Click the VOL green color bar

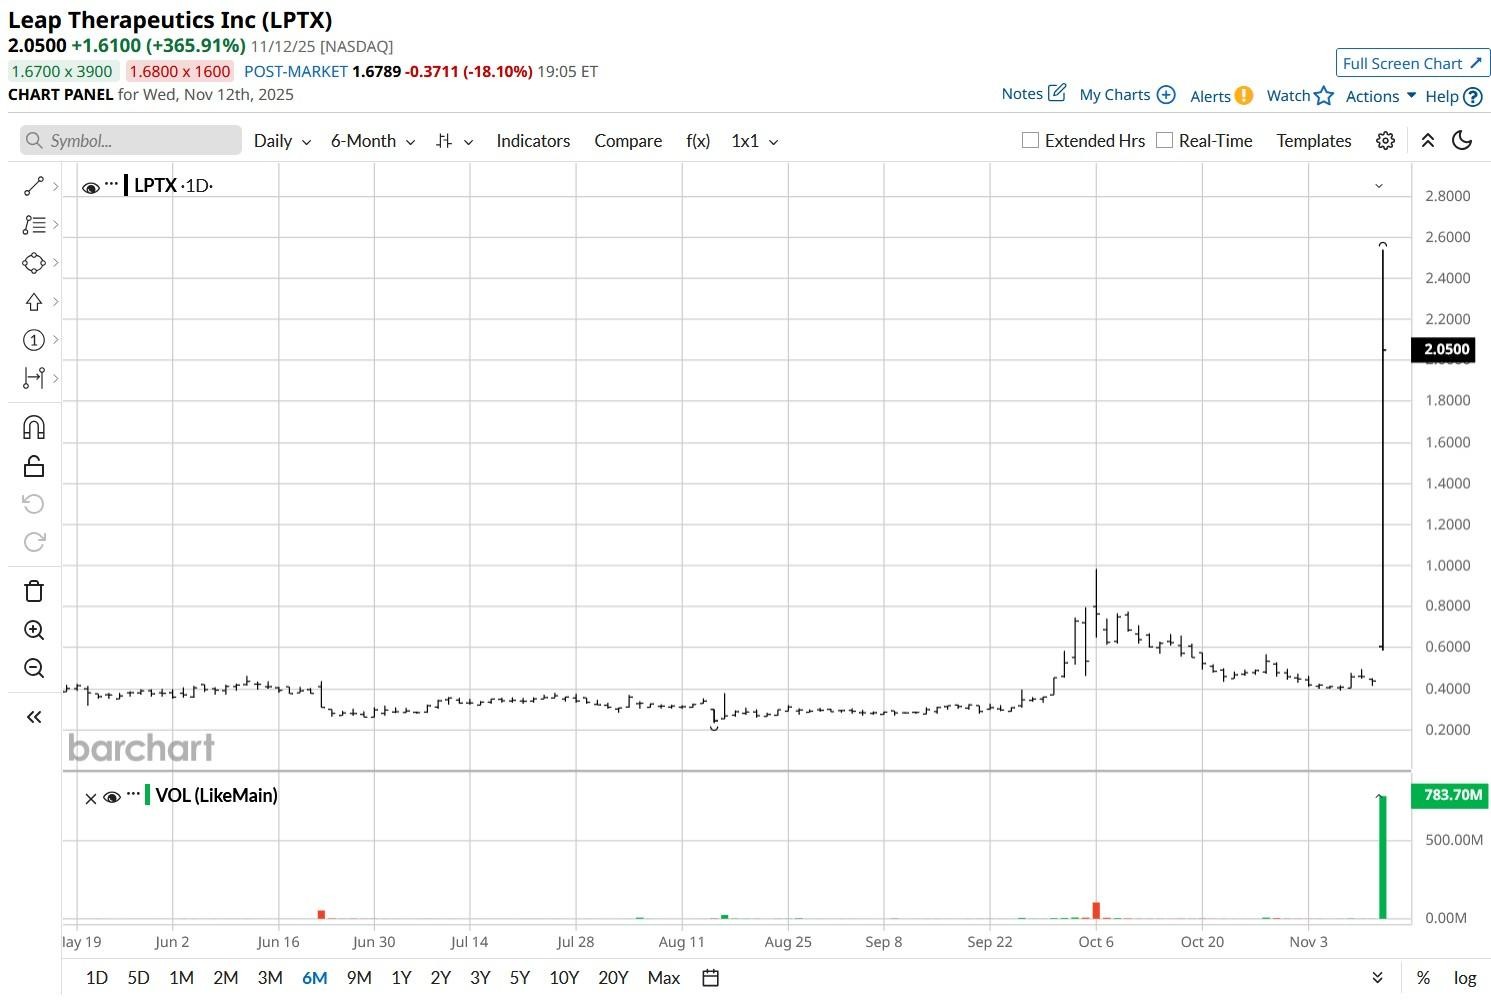[148, 795]
